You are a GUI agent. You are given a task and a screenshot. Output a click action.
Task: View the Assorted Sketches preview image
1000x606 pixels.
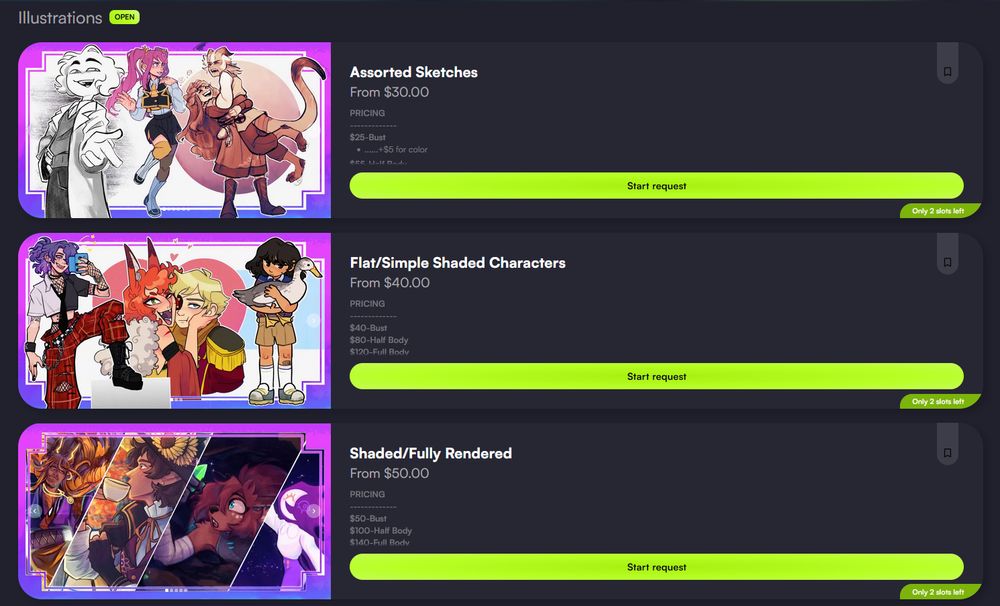tap(175, 130)
